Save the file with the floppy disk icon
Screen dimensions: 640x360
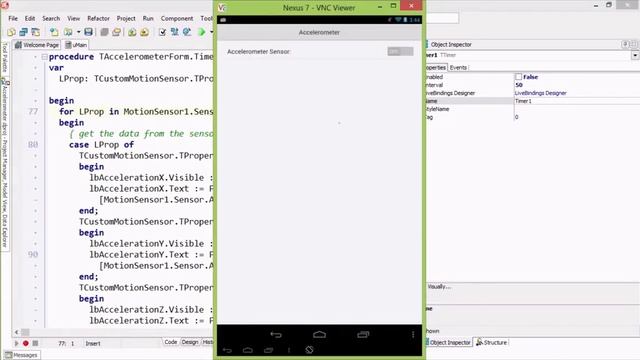coord(88,32)
